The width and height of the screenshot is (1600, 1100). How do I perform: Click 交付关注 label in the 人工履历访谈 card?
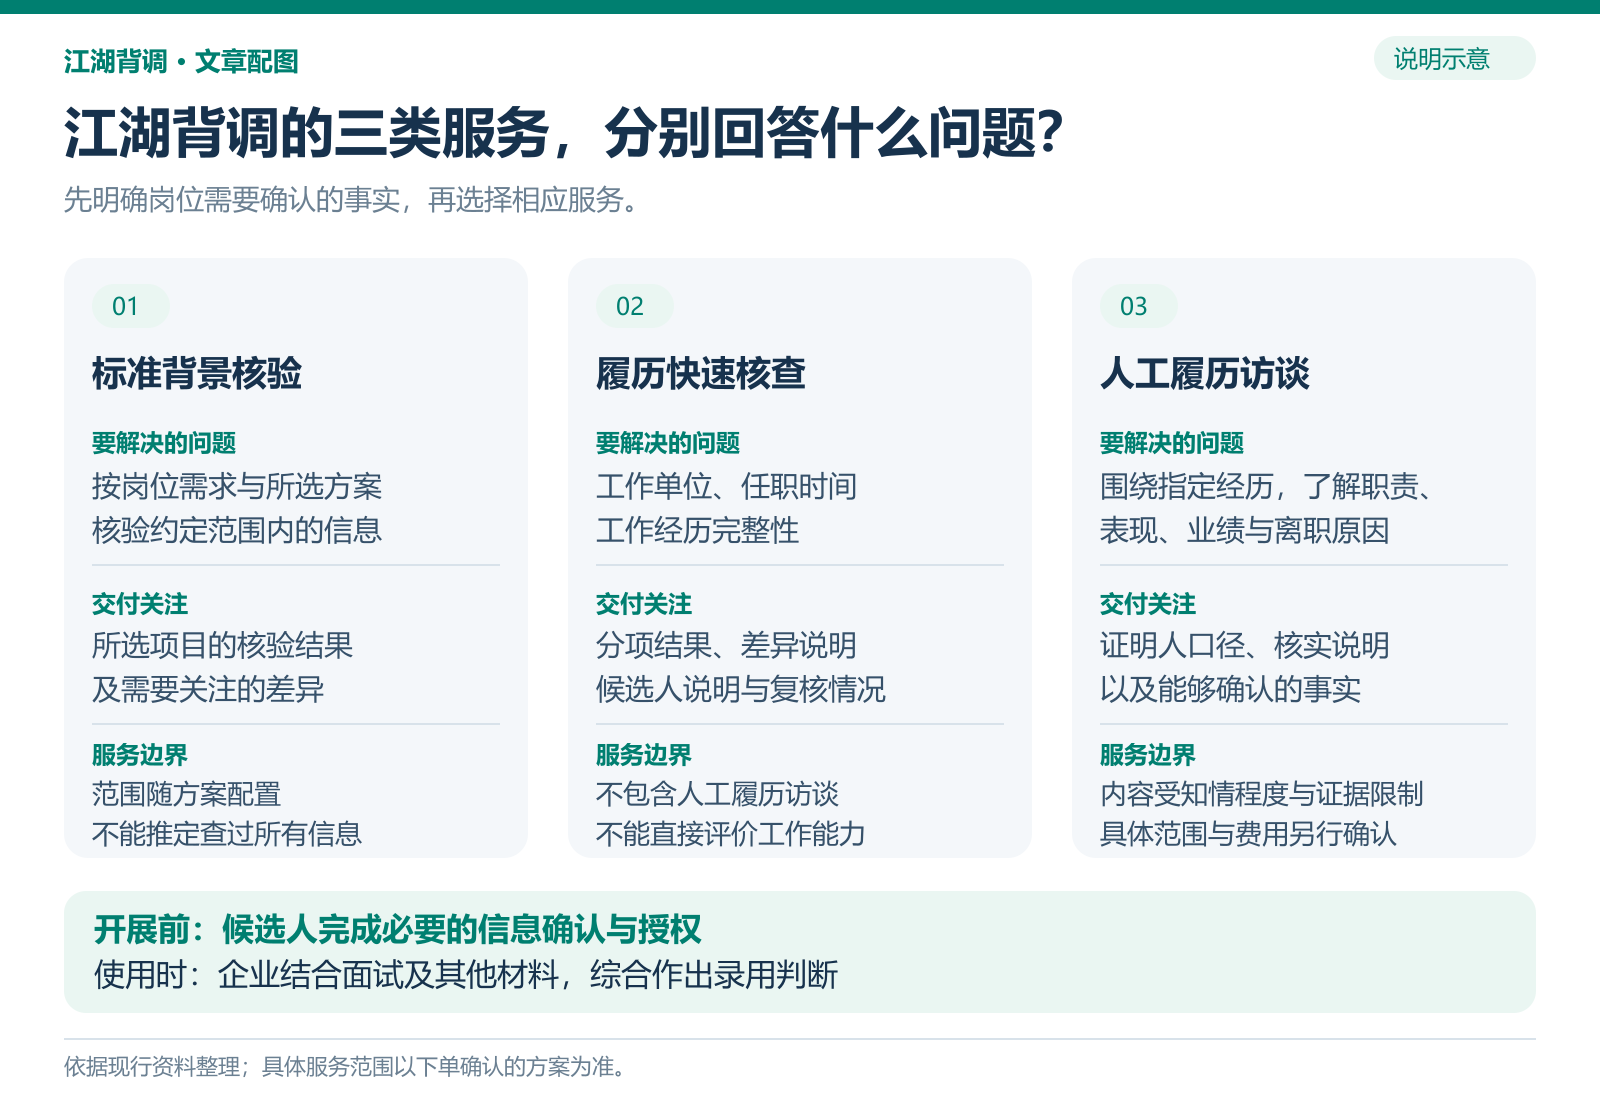click(x=1148, y=604)
